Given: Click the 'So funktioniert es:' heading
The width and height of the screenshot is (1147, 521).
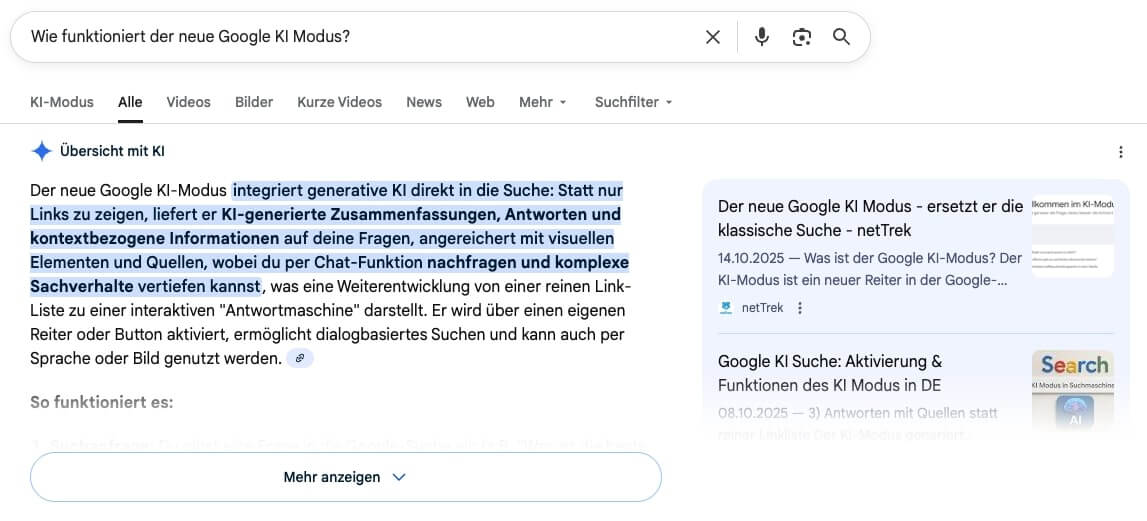Looking at the screenshot, I should pyautogui.click(x=102, y=402).
